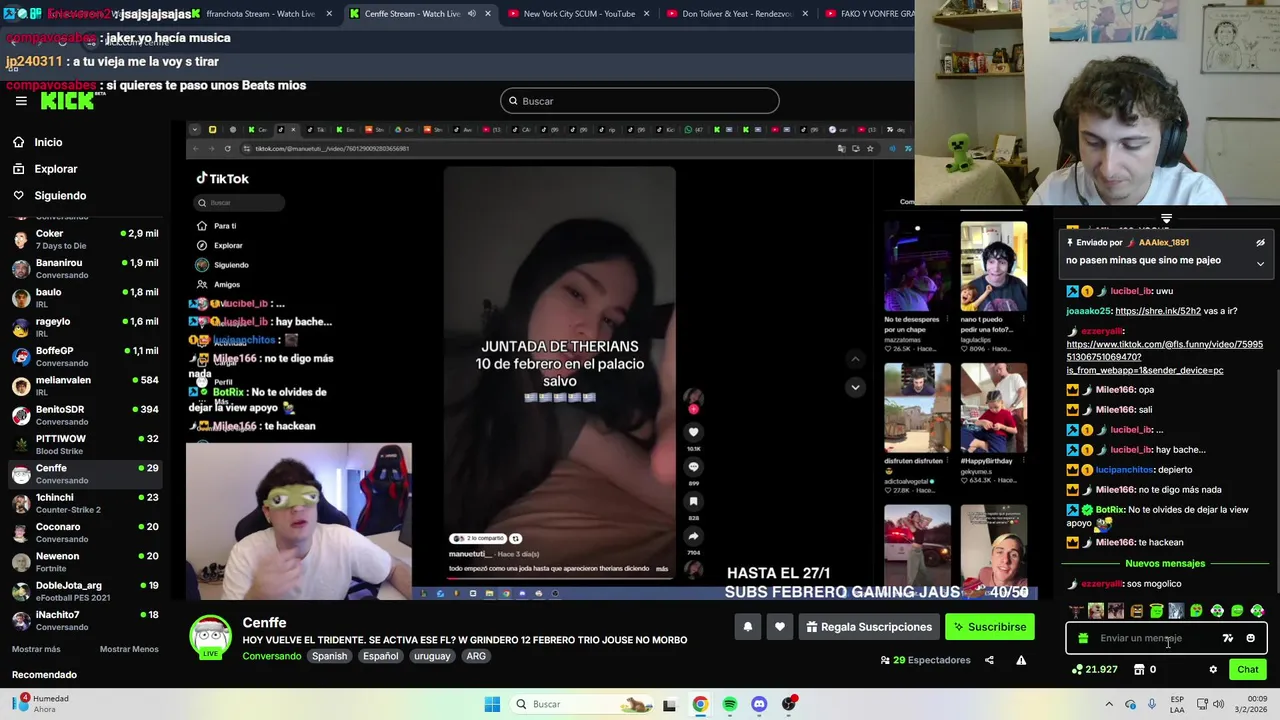Viewport: 1280px width, 720px height.
Task: Report stream via warning triangle icon
Action: pyautogui.click(x=1021, y=660)
